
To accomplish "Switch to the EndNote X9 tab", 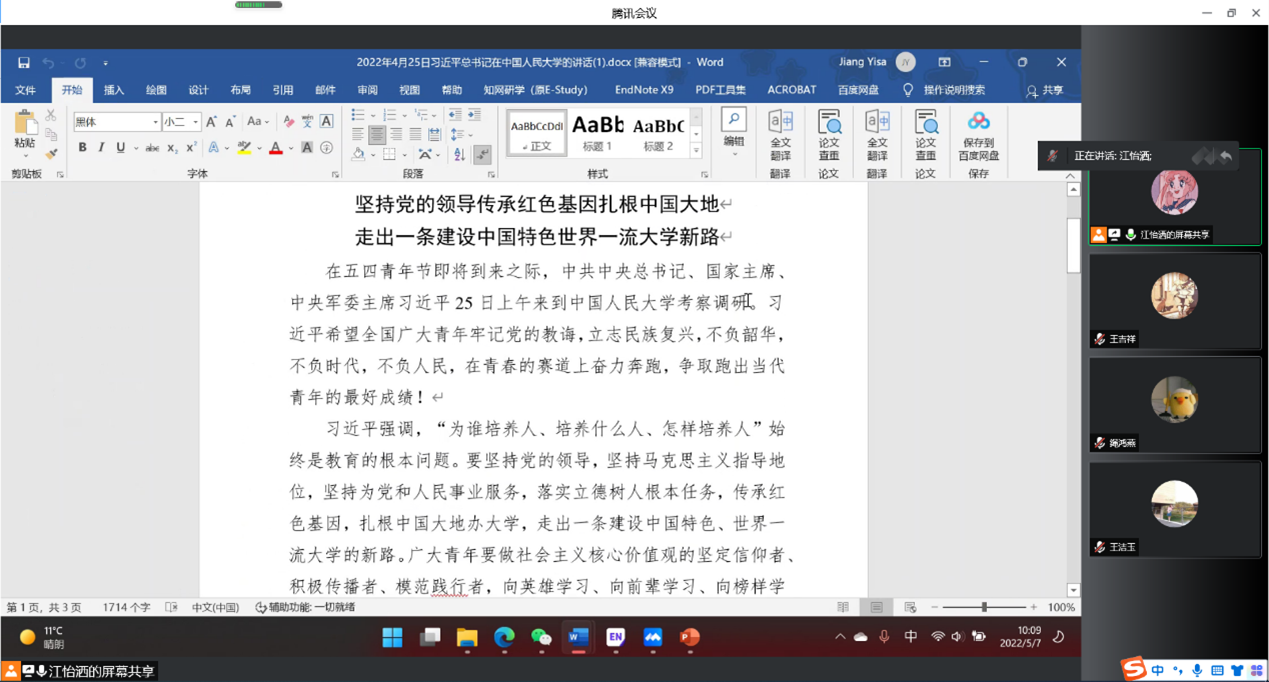I will 643,90.
